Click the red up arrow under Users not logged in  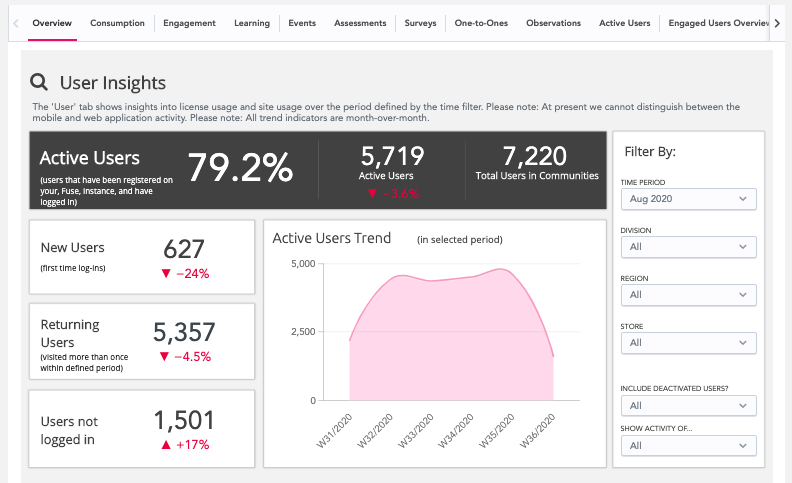tap(165, 444)
